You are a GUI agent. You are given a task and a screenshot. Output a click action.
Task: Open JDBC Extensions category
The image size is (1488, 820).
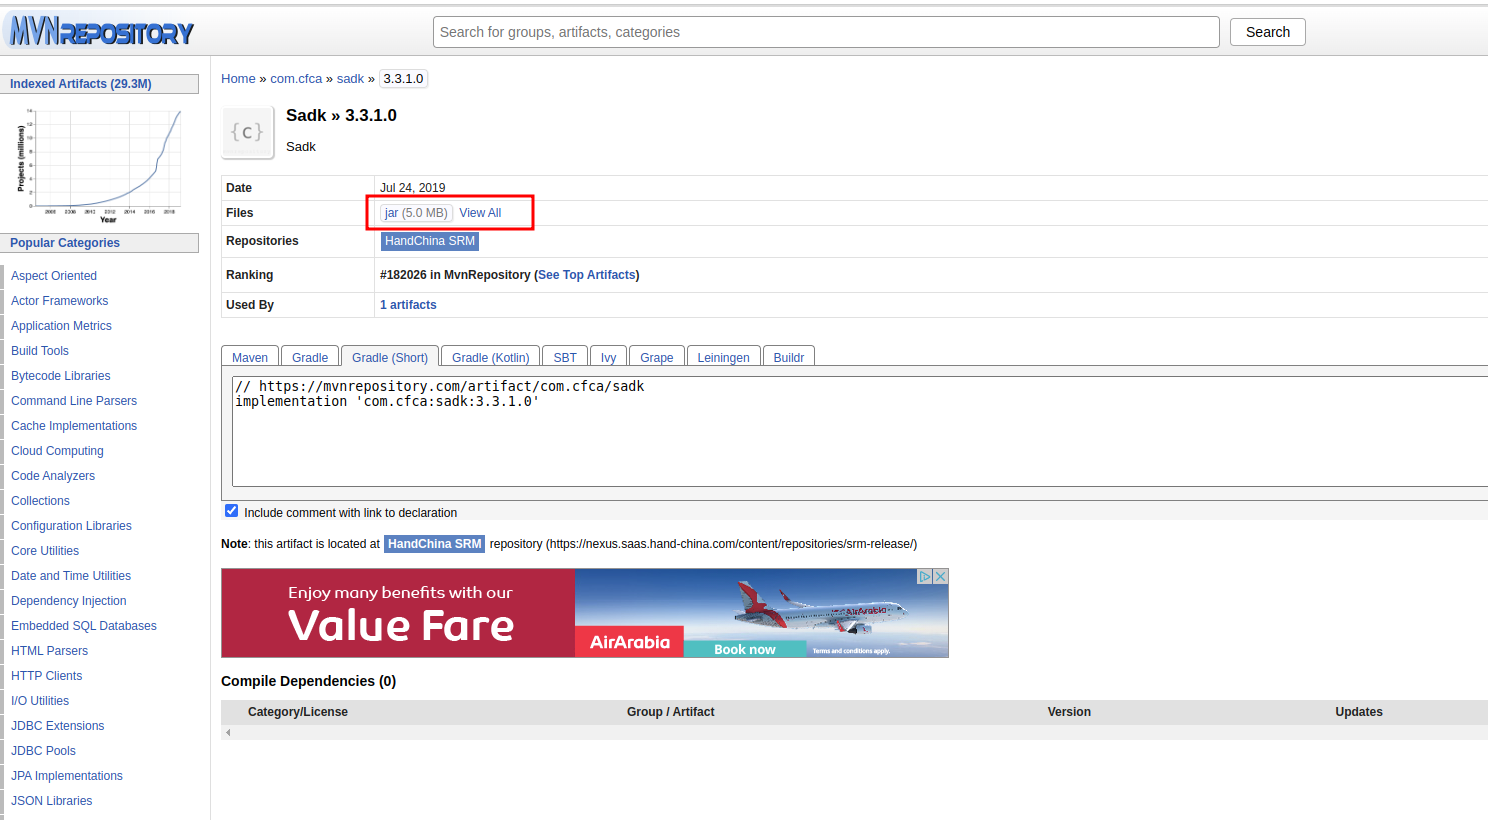tap(57, 726)
